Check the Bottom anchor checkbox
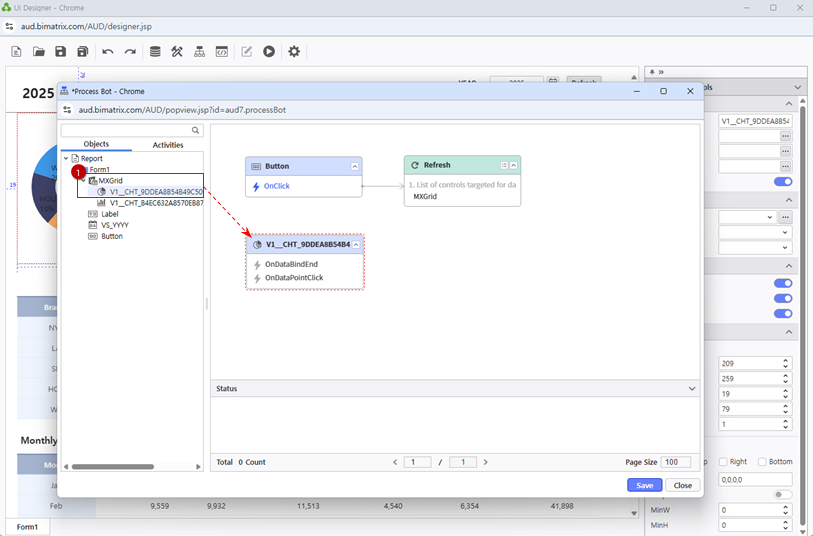Screen dimensions: 813x536 (763, 462)
